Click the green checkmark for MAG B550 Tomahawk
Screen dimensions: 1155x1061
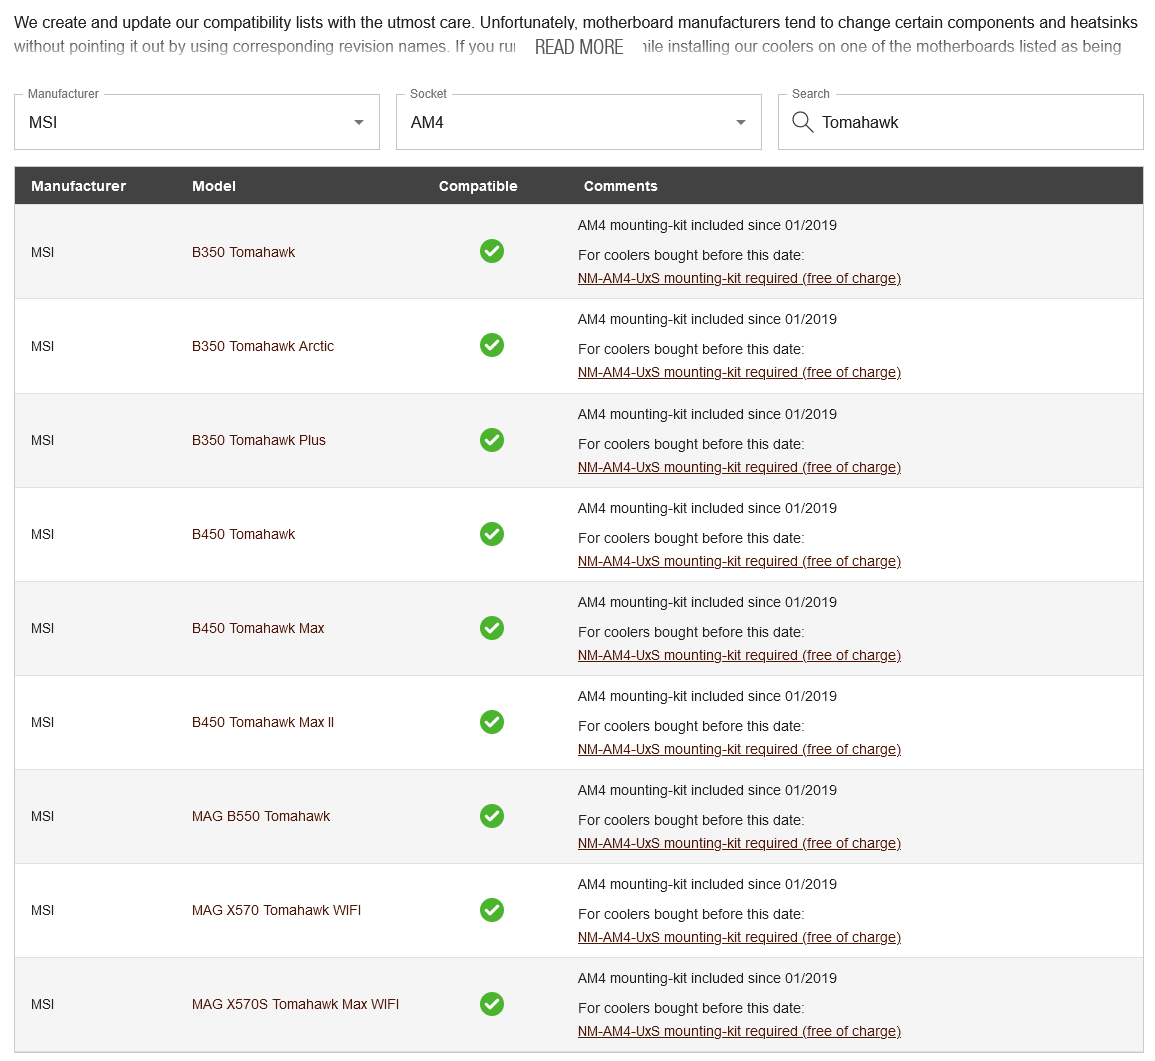(492, 816)
